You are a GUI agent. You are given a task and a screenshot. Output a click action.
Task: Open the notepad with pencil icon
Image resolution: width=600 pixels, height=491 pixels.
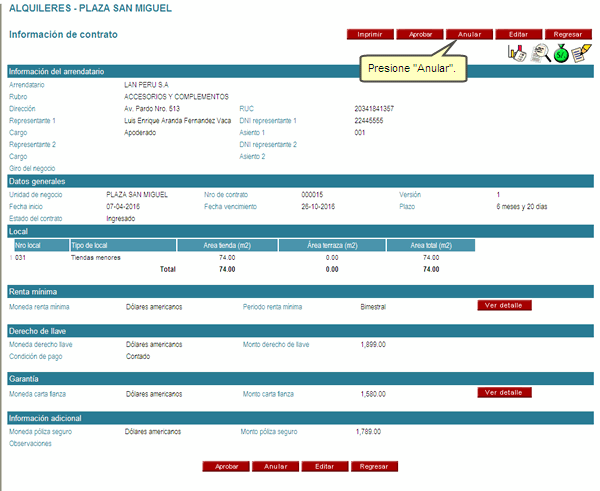[x=582, y=54]
